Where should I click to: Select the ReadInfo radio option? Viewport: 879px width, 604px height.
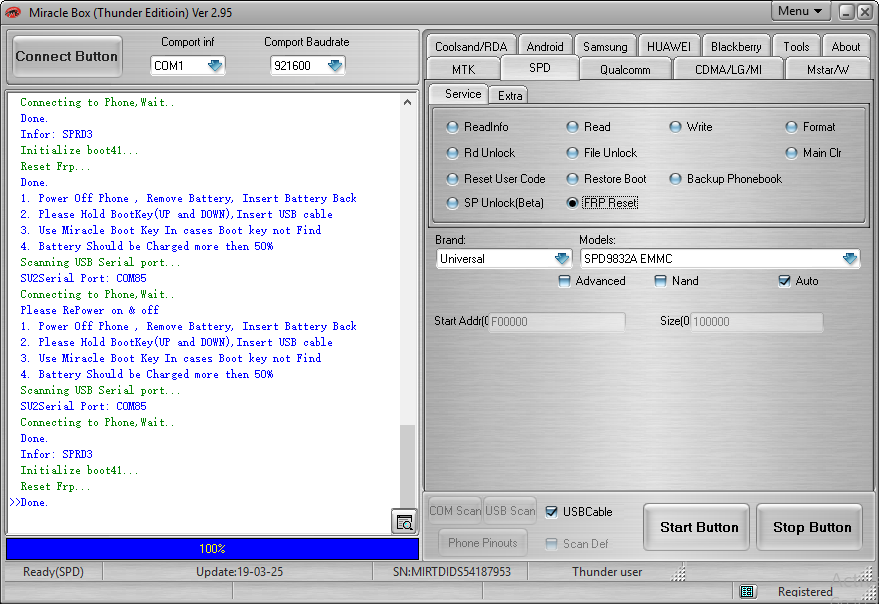coord(477,127)
